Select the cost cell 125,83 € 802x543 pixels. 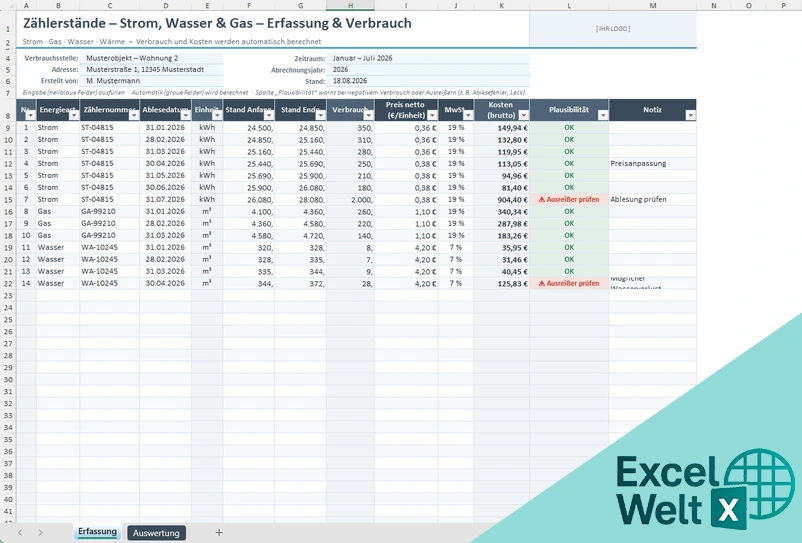(x=502, y=283)
